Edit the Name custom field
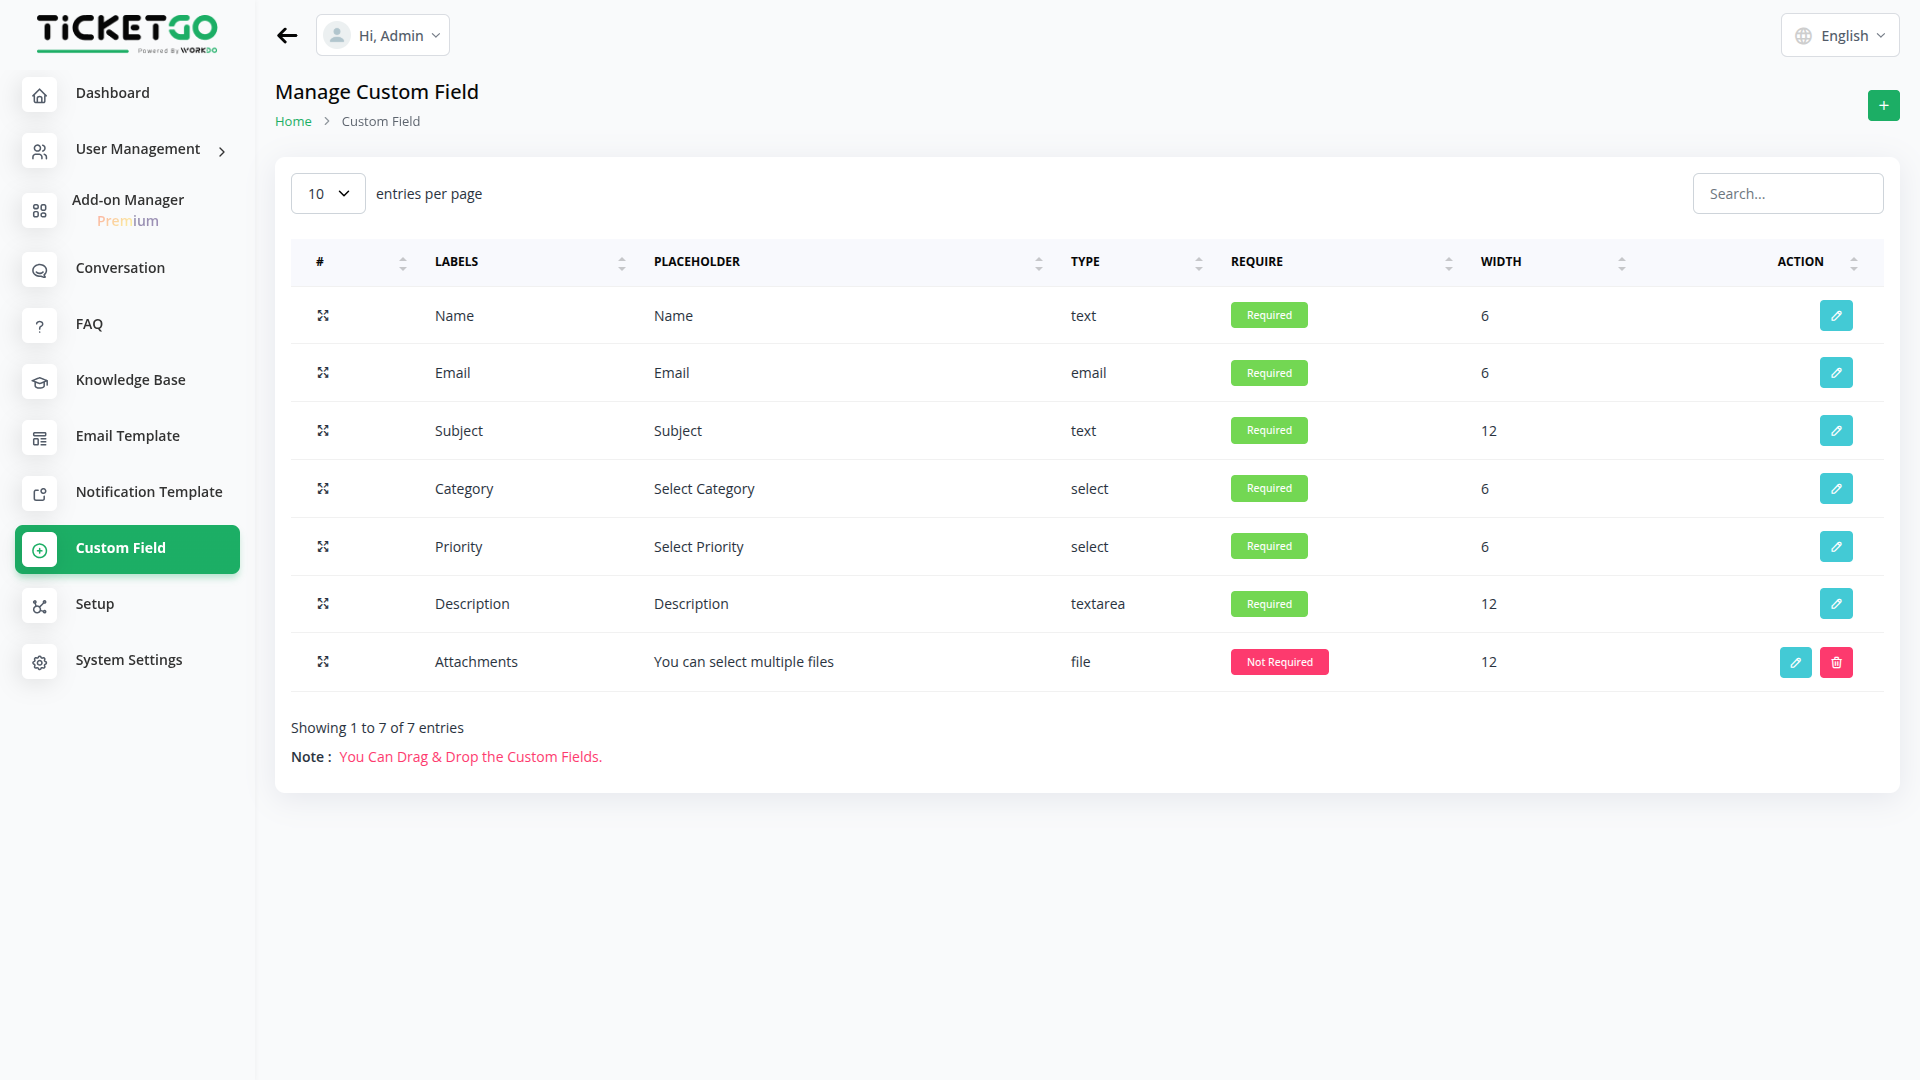Image resolution: width=1920 pixels, height=1080 pixels. point(1835,316)
